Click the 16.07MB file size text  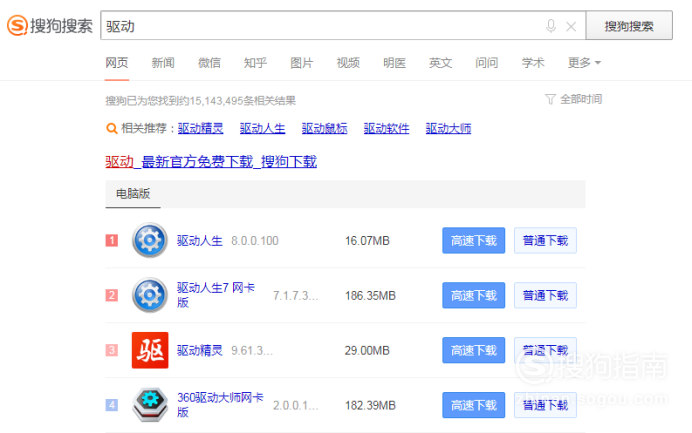coord(367,241)
